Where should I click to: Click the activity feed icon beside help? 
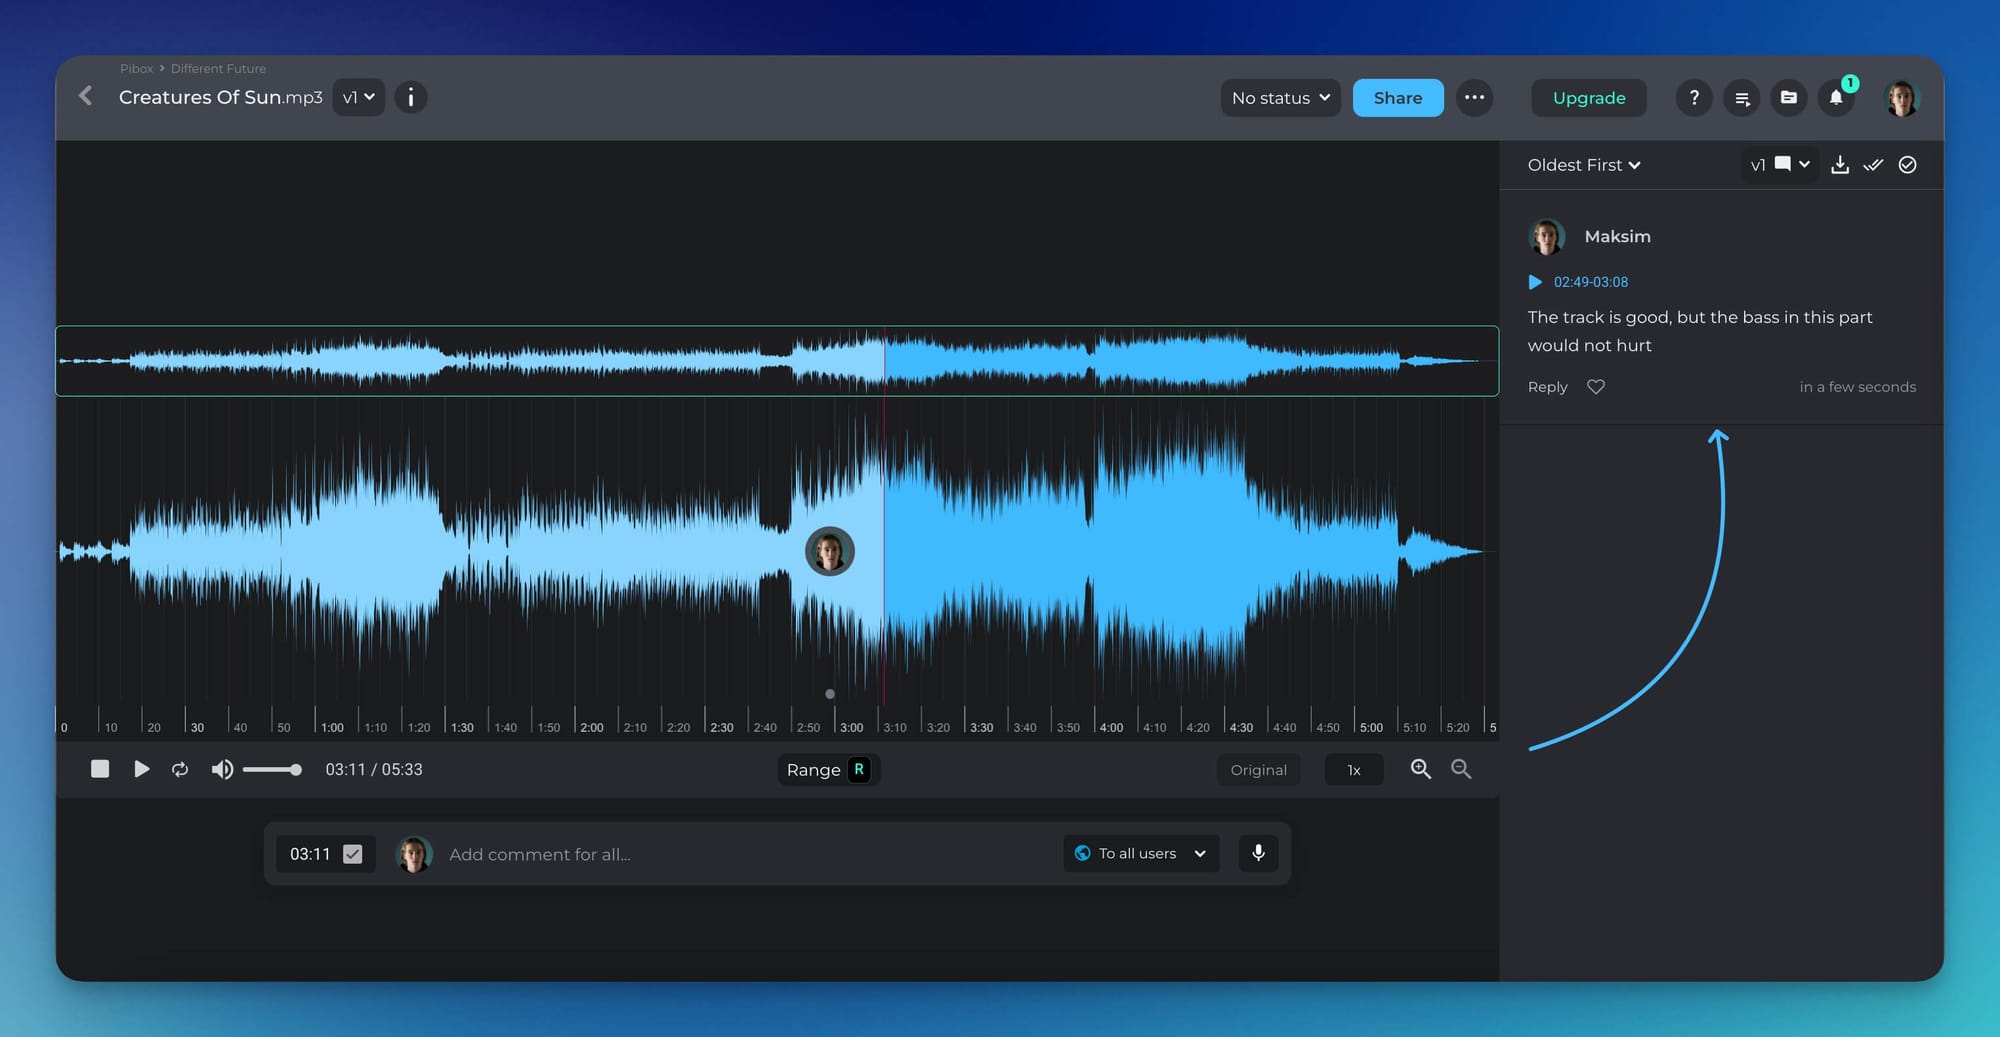point(1742,97)
